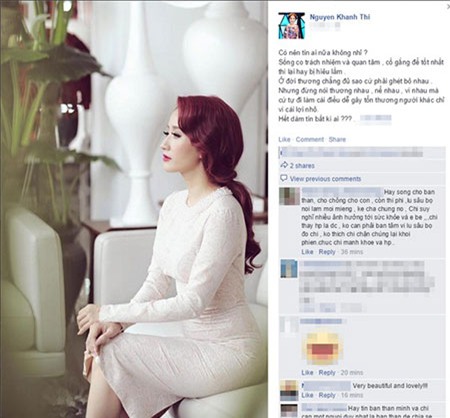Open the 2 shares icon
Screen dimensions: 450x418
pyautogui.click(x=284, y=165)
